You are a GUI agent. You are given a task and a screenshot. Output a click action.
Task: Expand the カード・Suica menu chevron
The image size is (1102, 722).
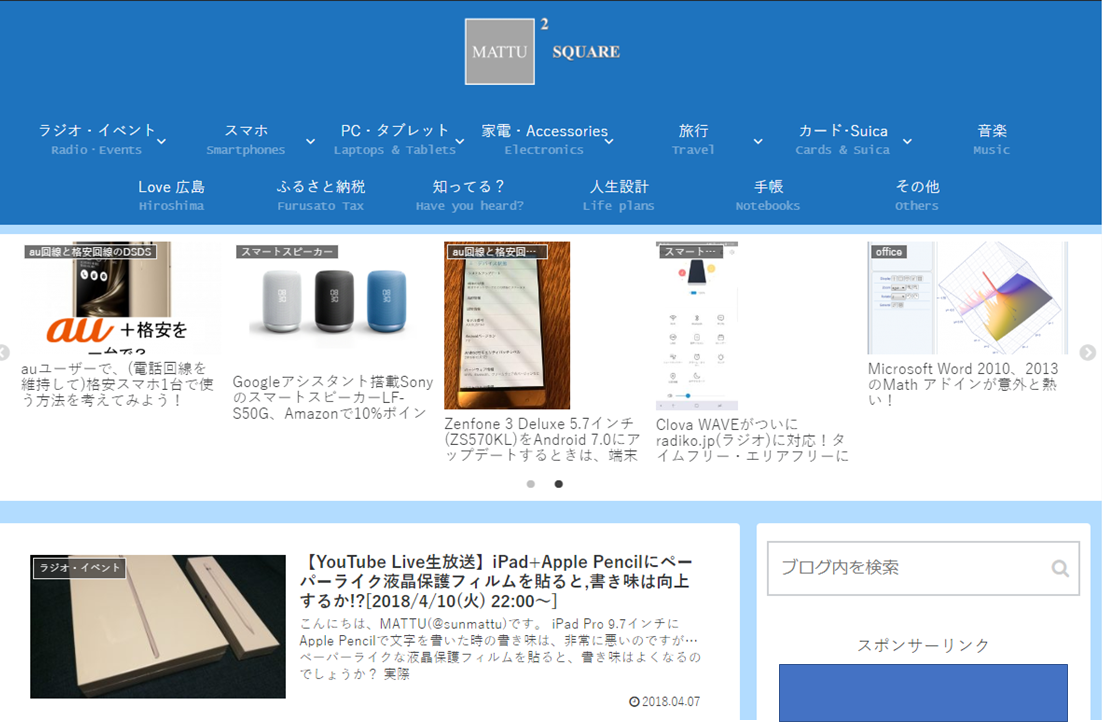coord(907,141)
